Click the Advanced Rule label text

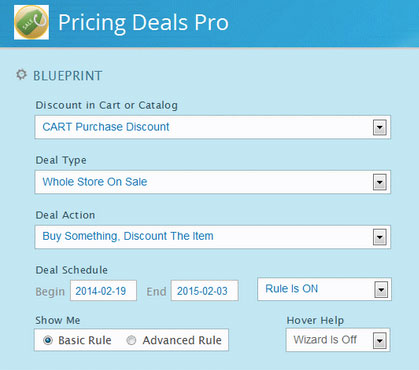[182, 340]
